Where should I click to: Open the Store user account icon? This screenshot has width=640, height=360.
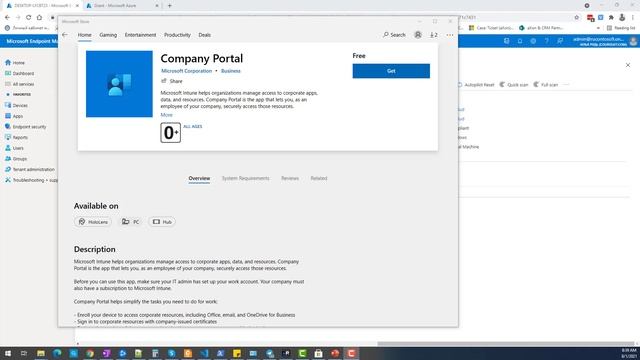(x=418, y=35)
